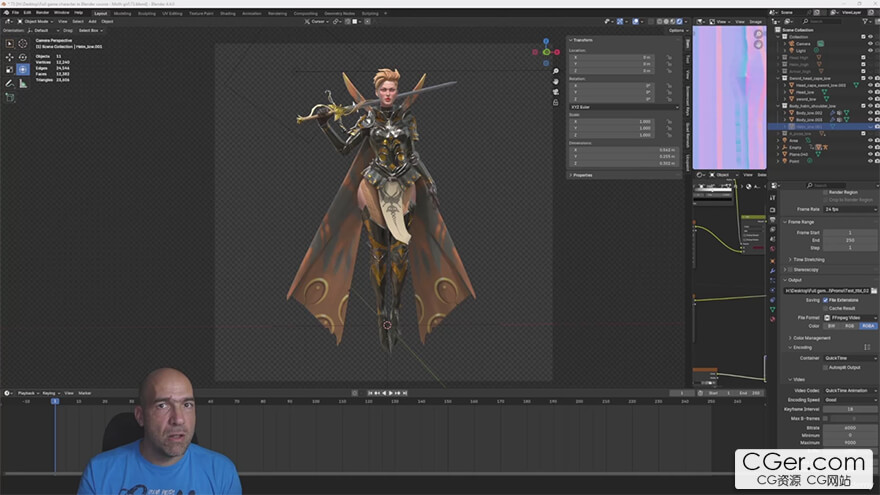Select the RGBA color mode button
880x495 pixels.
[x=868, y=326]
